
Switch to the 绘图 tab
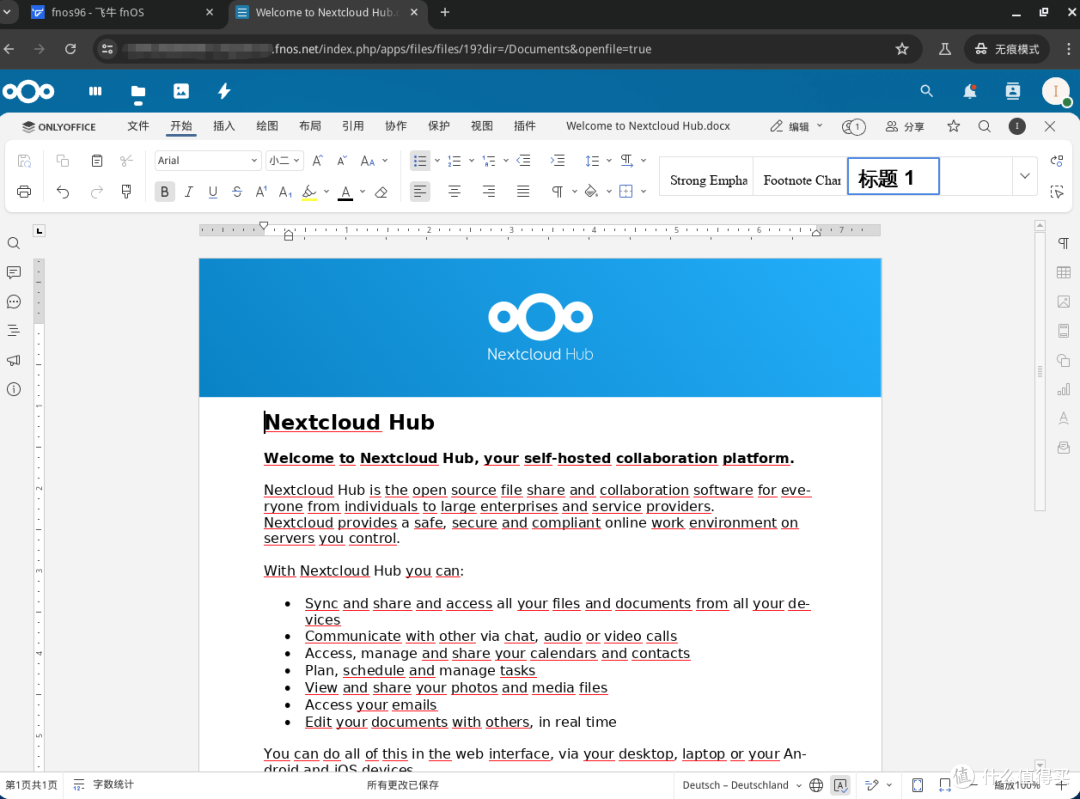tap(267, 126)
